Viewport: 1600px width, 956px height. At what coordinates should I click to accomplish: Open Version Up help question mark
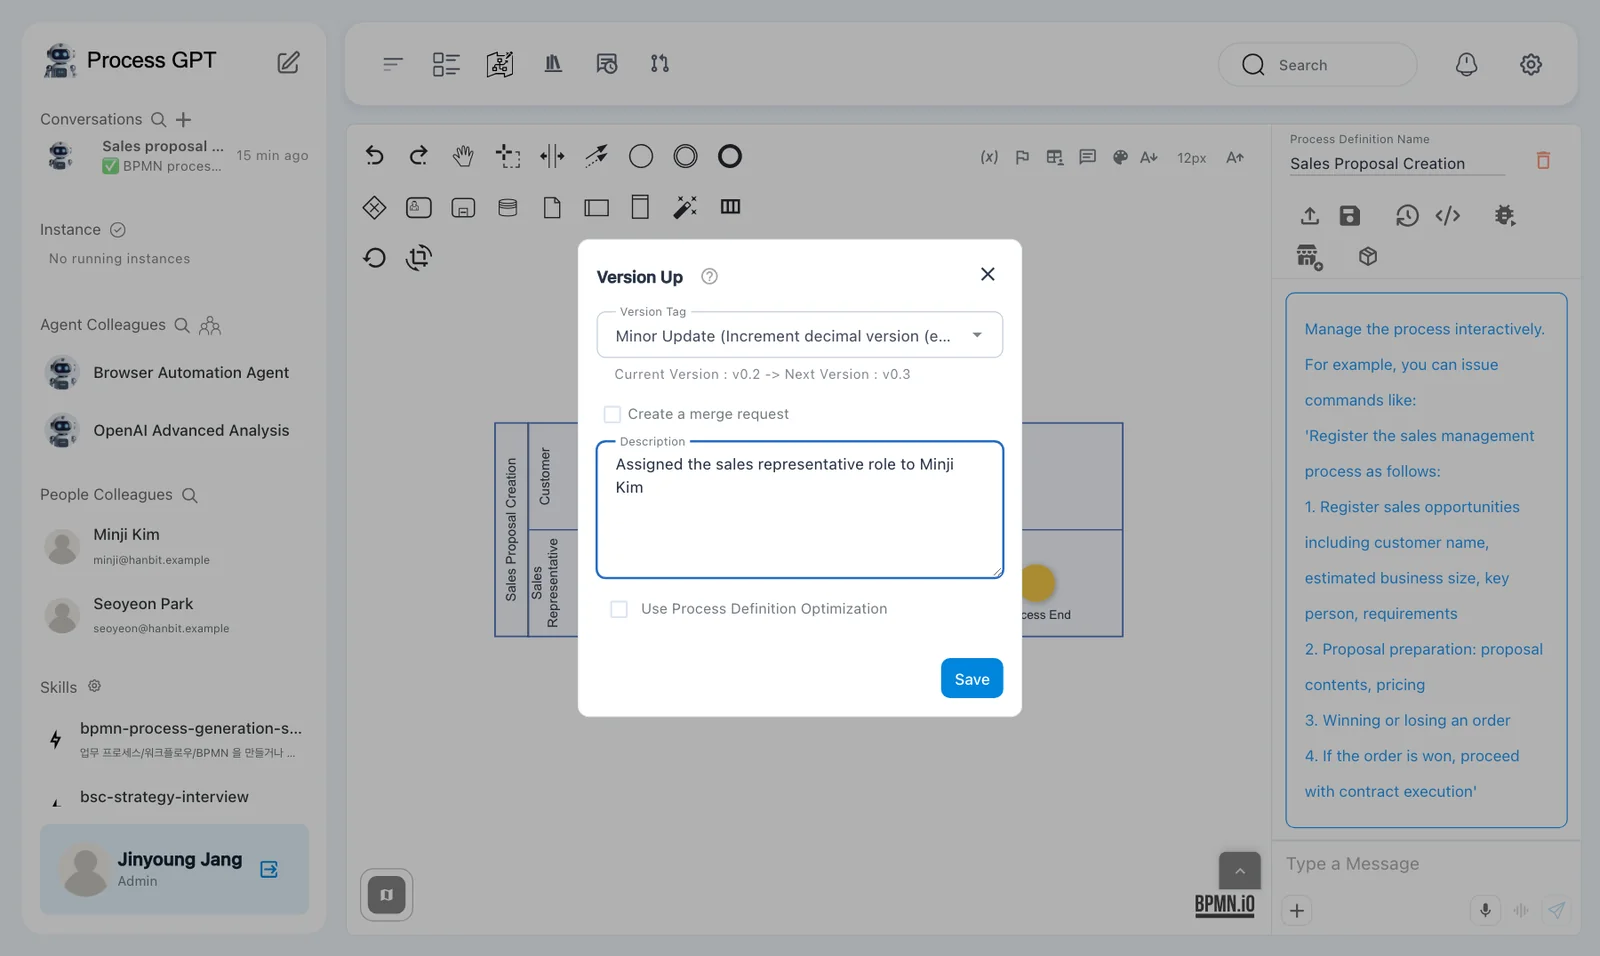709,277
